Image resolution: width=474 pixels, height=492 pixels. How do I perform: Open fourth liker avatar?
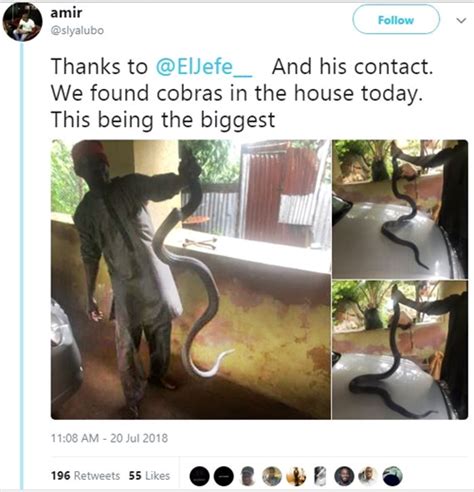click(272, 476)
